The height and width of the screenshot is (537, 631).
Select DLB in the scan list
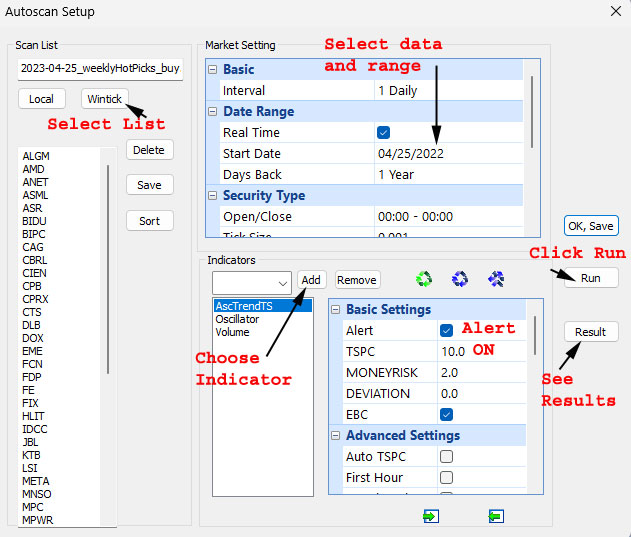[x=31, y=325]
